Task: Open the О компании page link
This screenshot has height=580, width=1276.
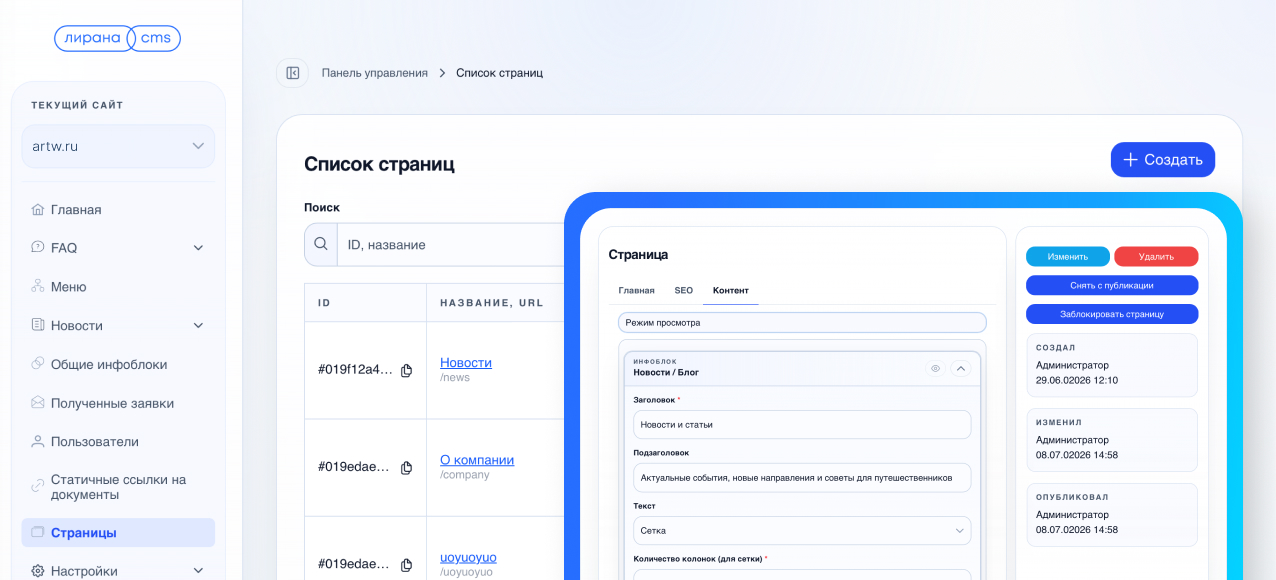Action: (x=477, y=460)
